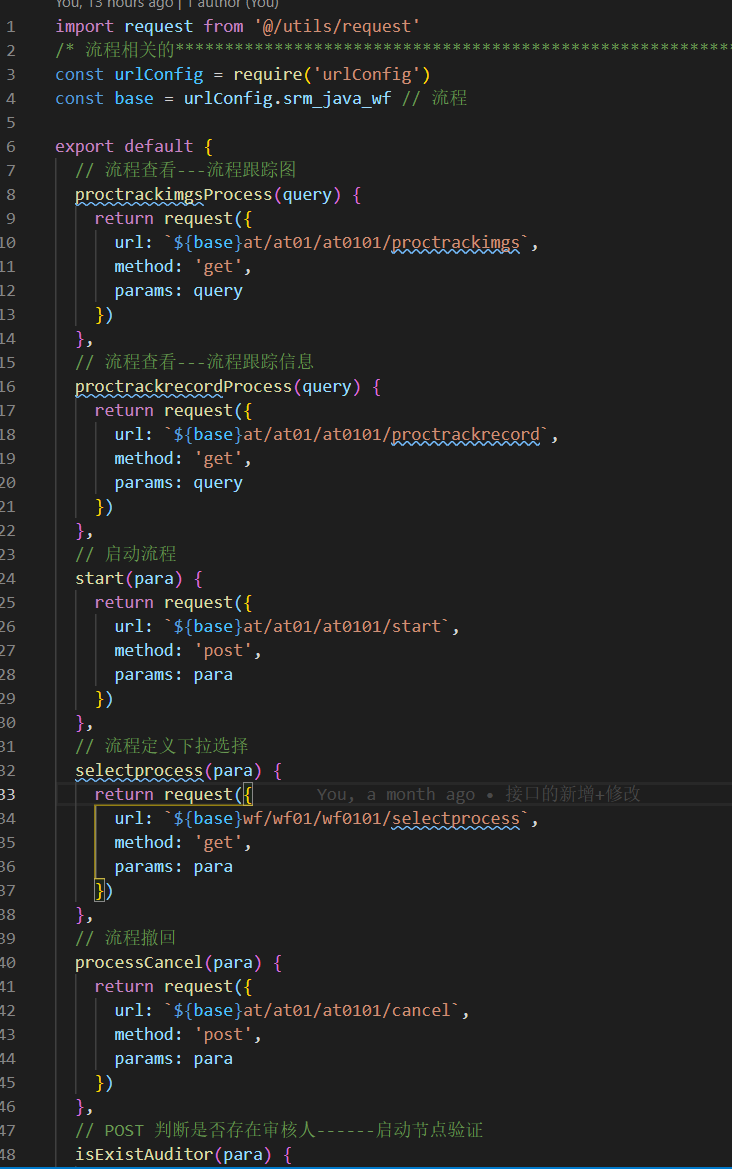Click 'params: para' on line 28

[x=174, y=675]
